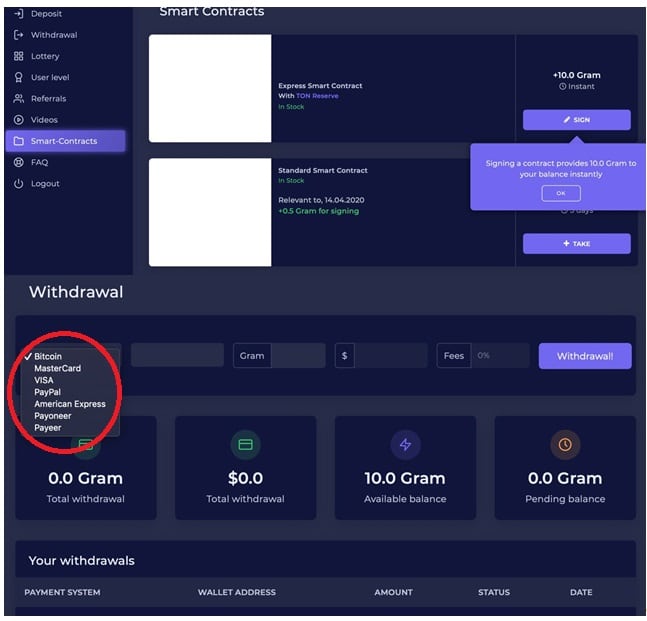Image resolution: width=647 pixels, height=621 pixels.
Task: Focus the Gram amount input
Action: coord(298,356)
